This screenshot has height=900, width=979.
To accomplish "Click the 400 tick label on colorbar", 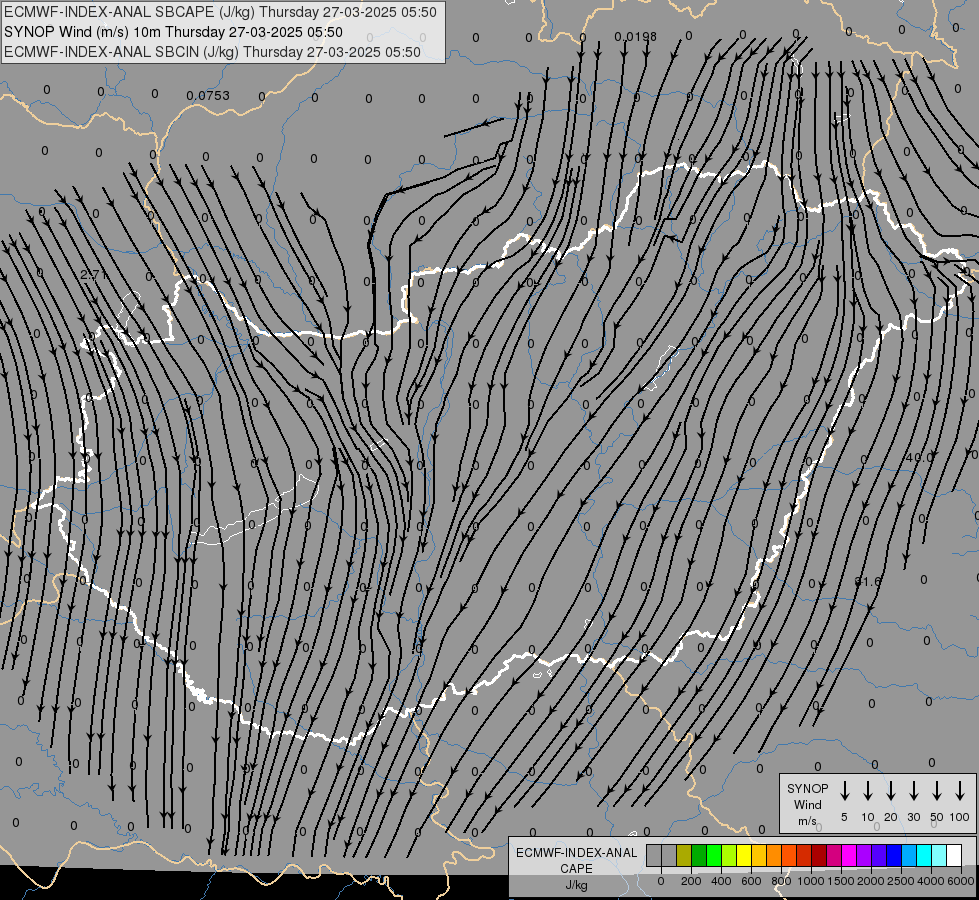I will [x=721, y=881].
